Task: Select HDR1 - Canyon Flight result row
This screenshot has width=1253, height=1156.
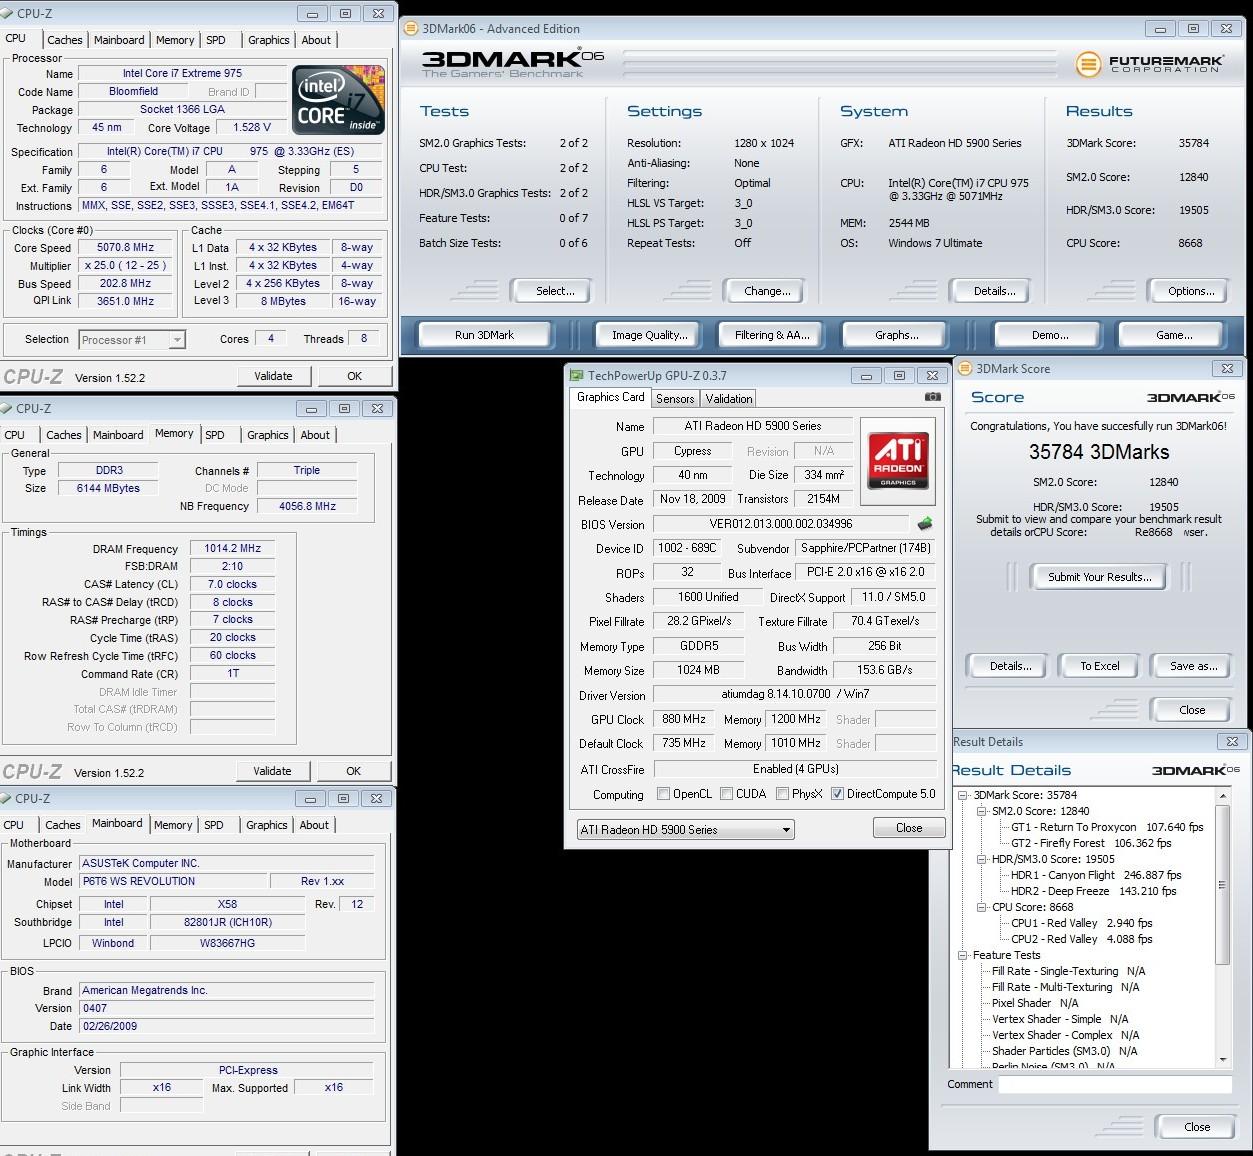Action: (1103, 876)
